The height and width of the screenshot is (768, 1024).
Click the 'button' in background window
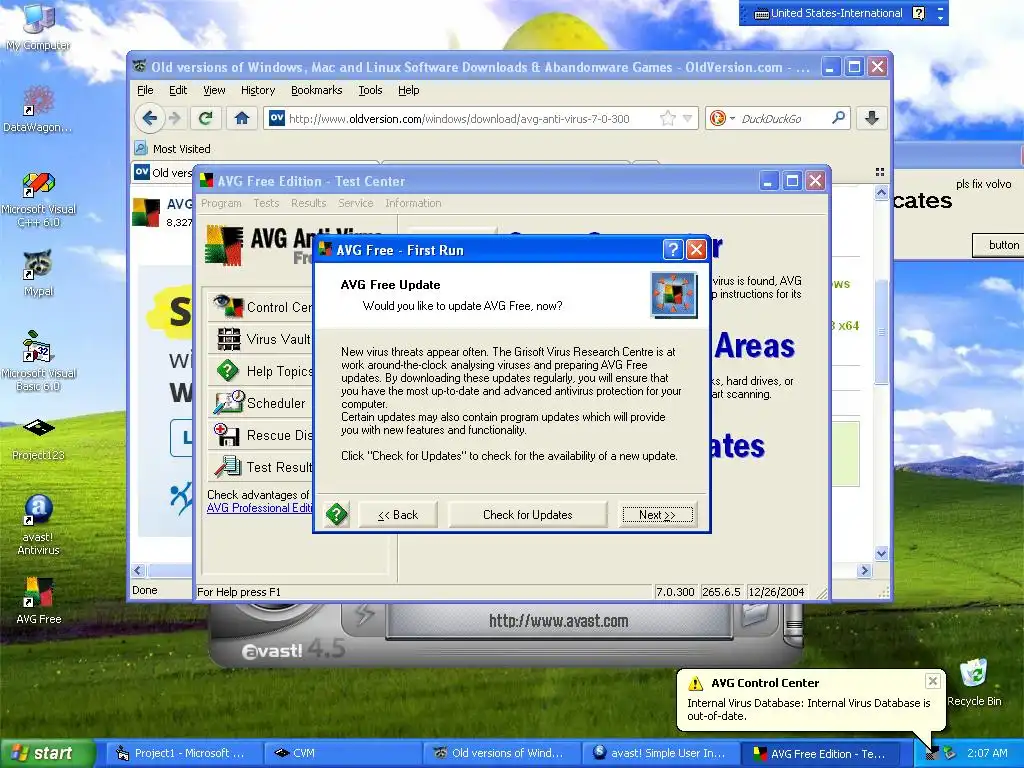tap(998, 245)
